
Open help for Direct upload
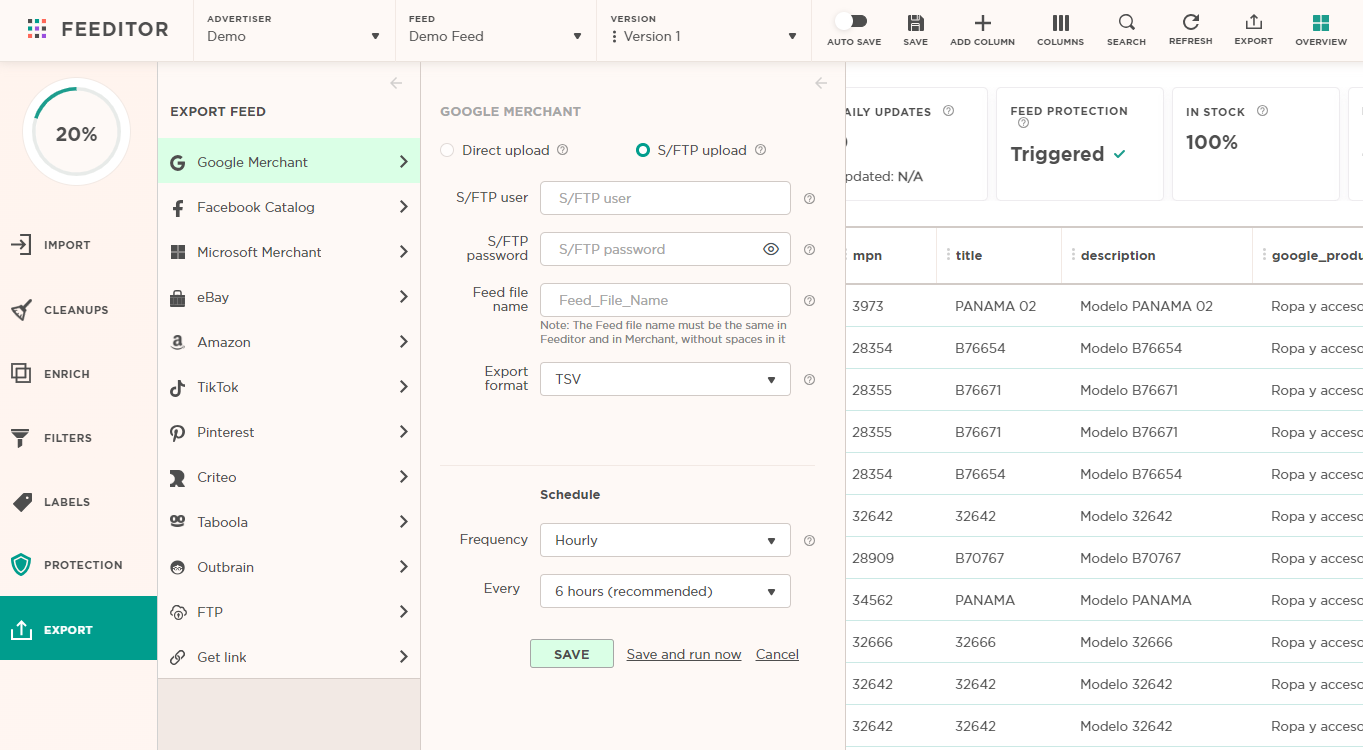click(x=562, y=150)
